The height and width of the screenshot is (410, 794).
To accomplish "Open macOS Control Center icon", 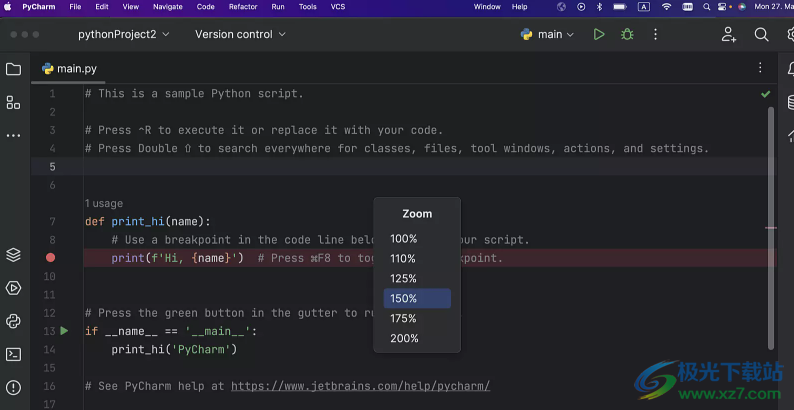I will [x=723, y=7].
